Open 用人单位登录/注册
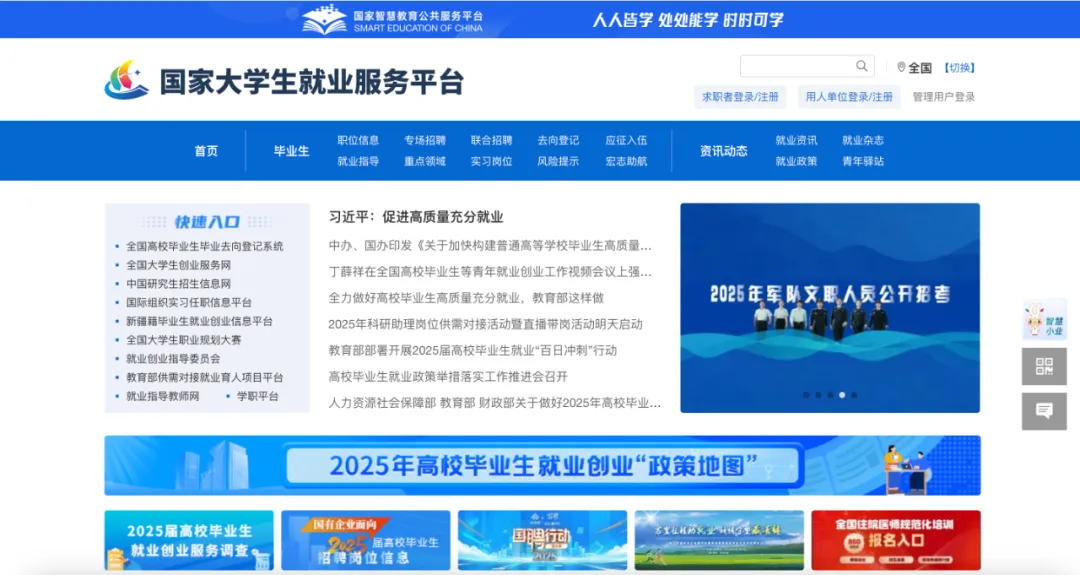Image resolution: width=1080 pixels, height=575 pixels. click(x=849, y=97)
